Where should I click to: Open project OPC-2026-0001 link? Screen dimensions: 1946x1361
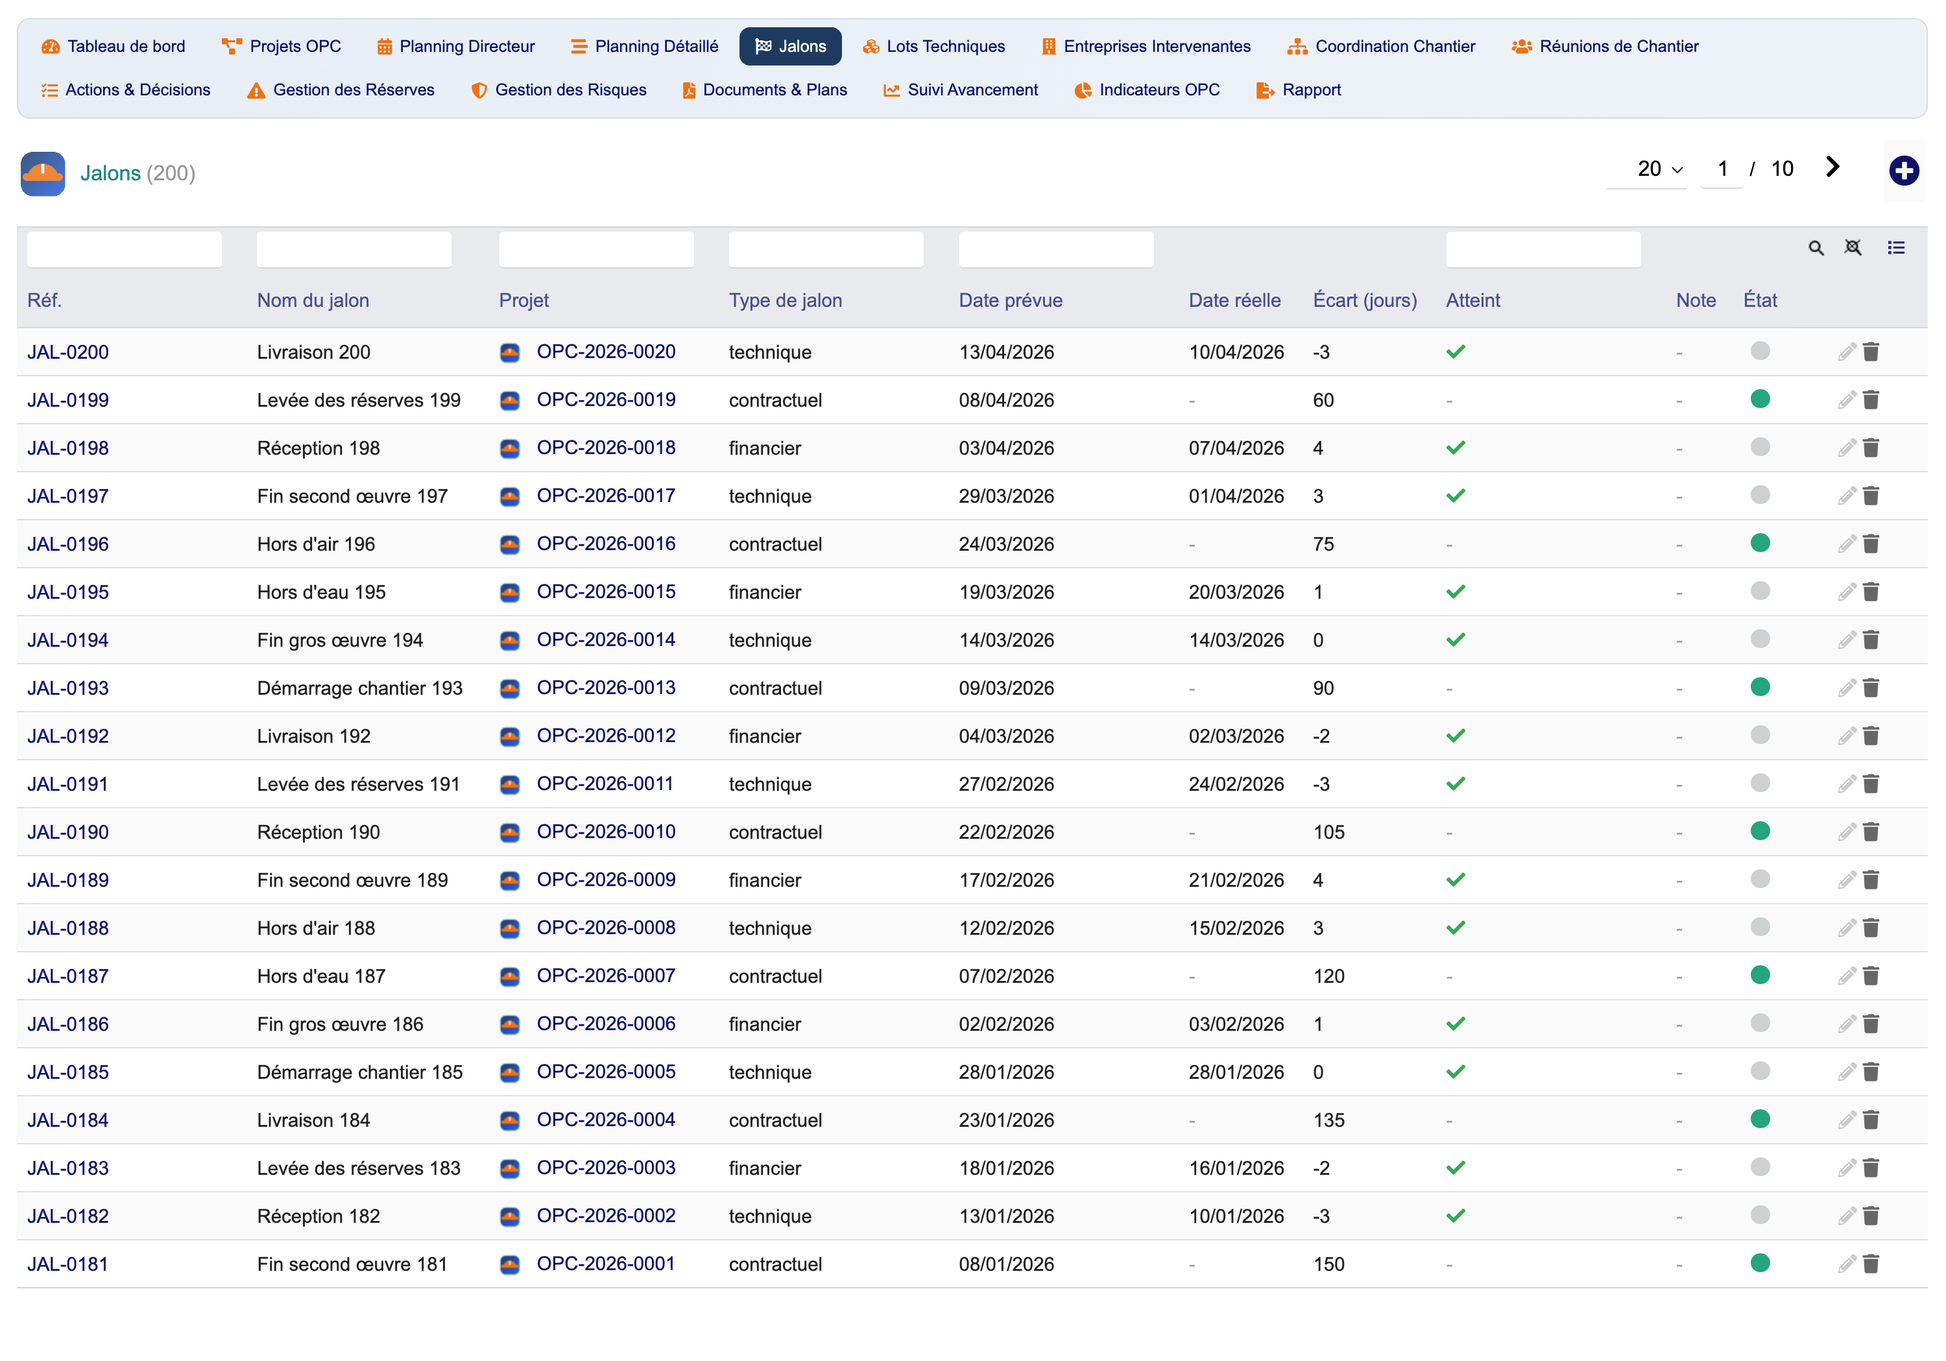[606, 1264]
